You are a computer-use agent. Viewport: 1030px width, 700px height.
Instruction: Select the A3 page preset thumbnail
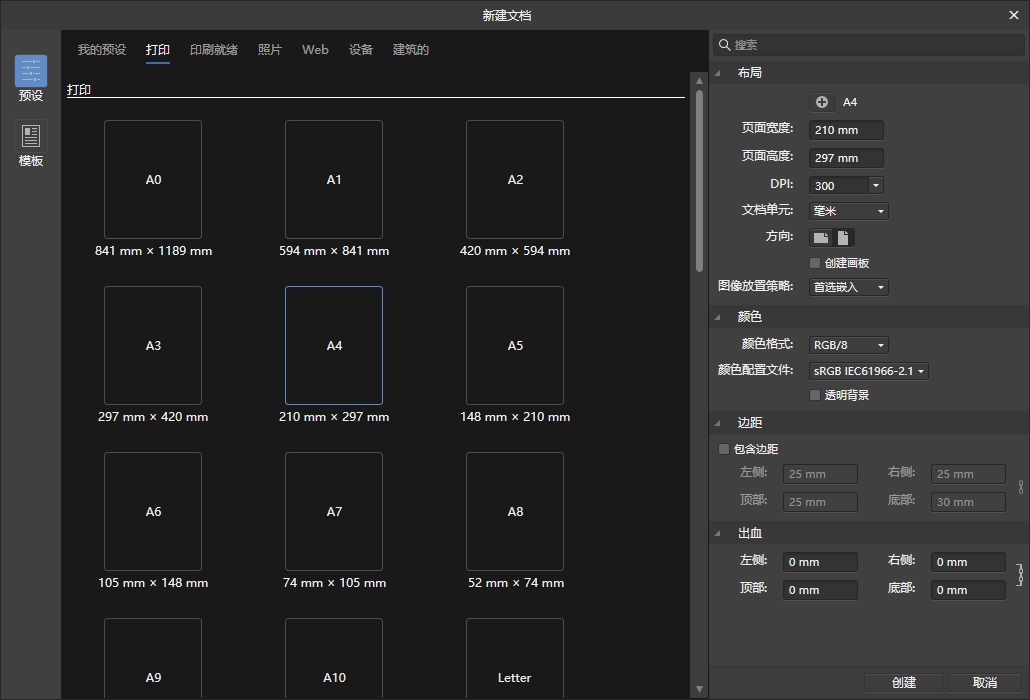(153, 346)
